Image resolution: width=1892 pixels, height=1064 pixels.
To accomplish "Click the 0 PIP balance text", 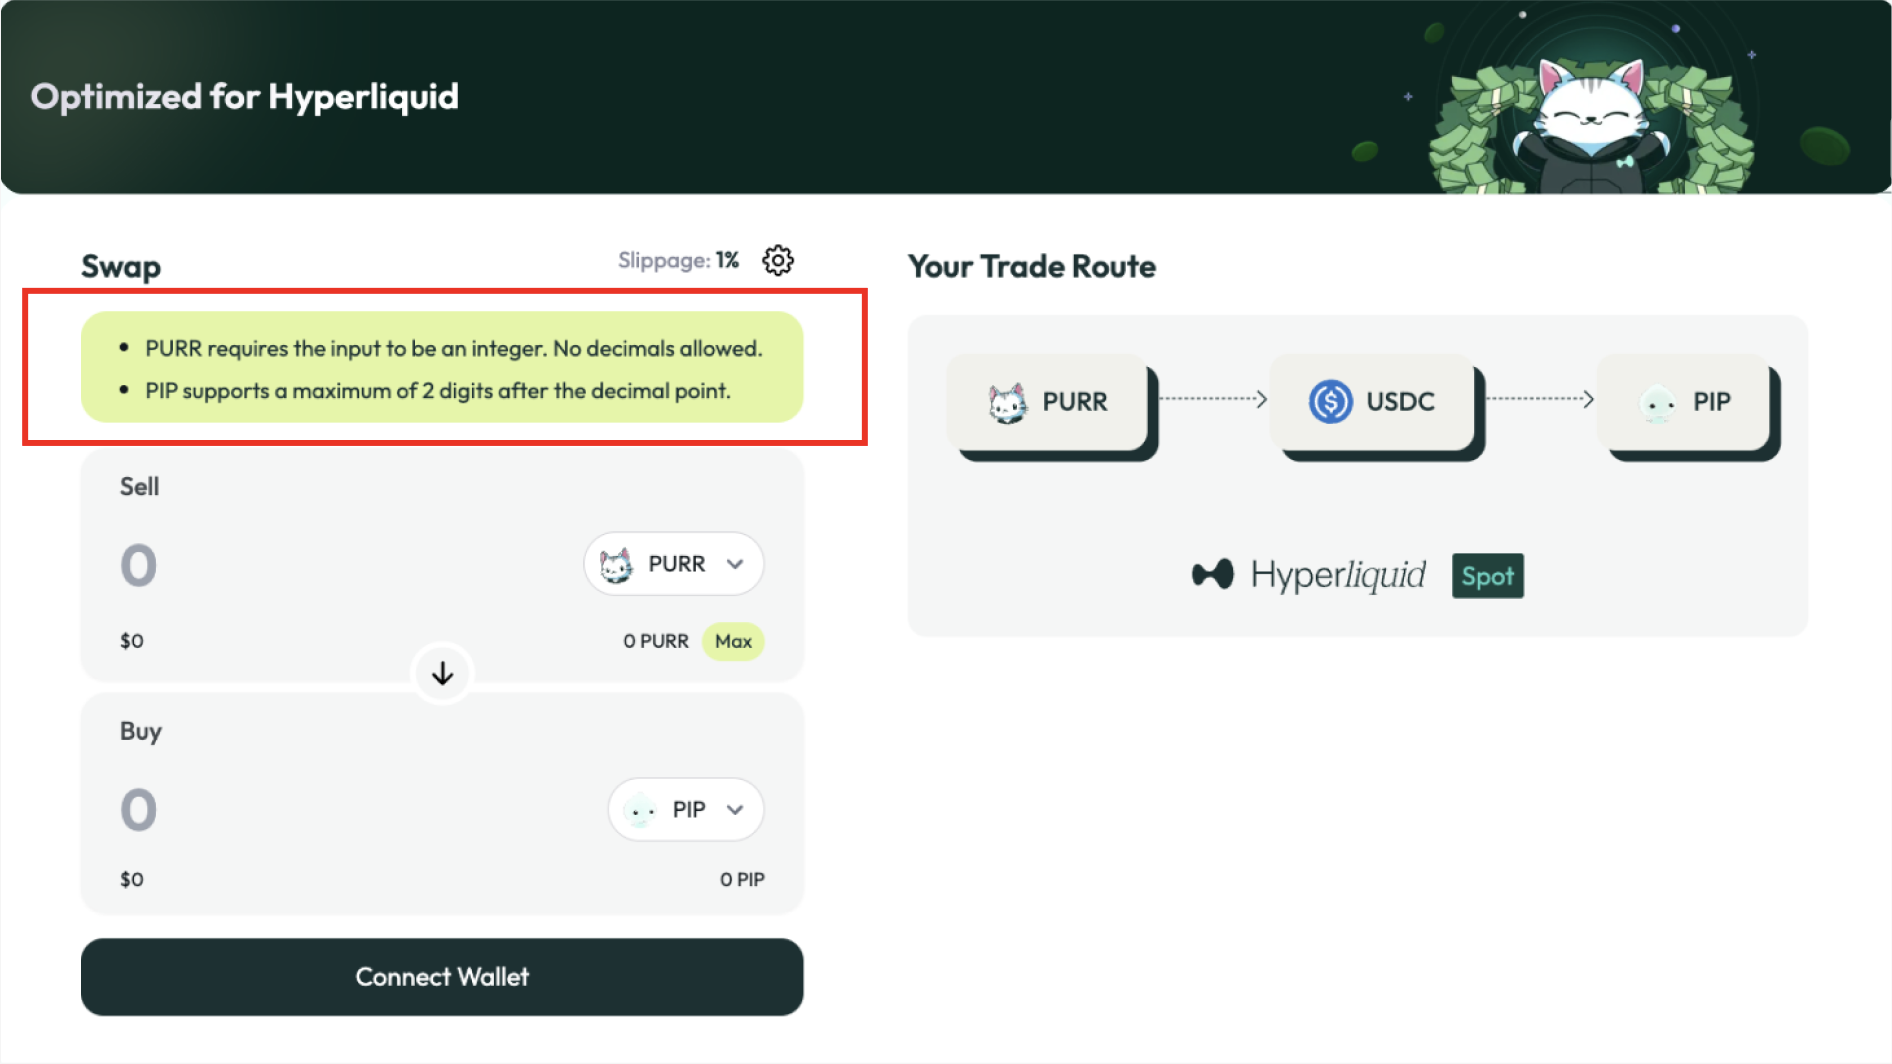I will coord(742,879).
